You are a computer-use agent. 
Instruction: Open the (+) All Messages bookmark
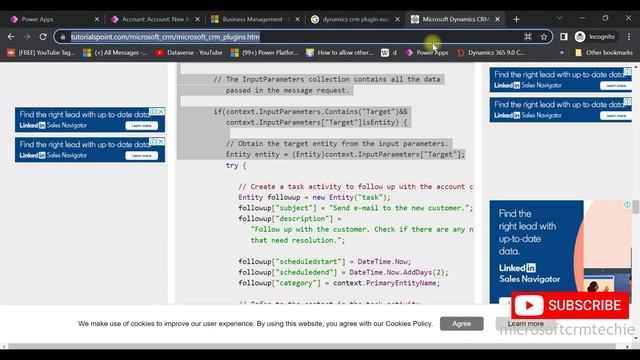(116, 53)
